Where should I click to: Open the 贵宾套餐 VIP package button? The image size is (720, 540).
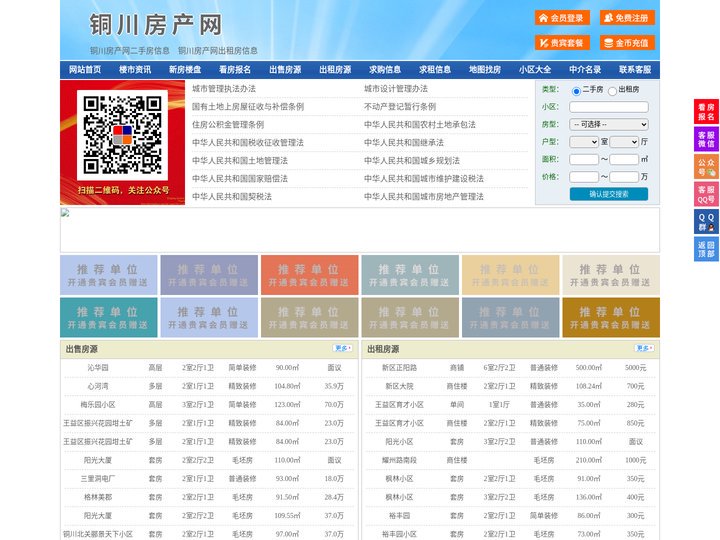click(x=562, y=43)
